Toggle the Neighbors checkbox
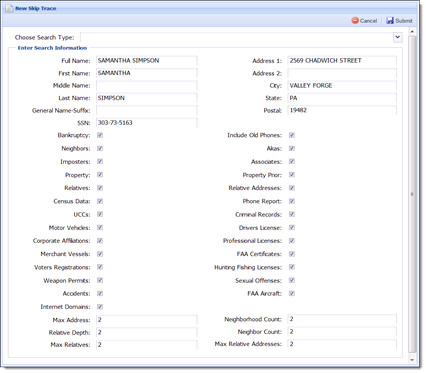 100,148
